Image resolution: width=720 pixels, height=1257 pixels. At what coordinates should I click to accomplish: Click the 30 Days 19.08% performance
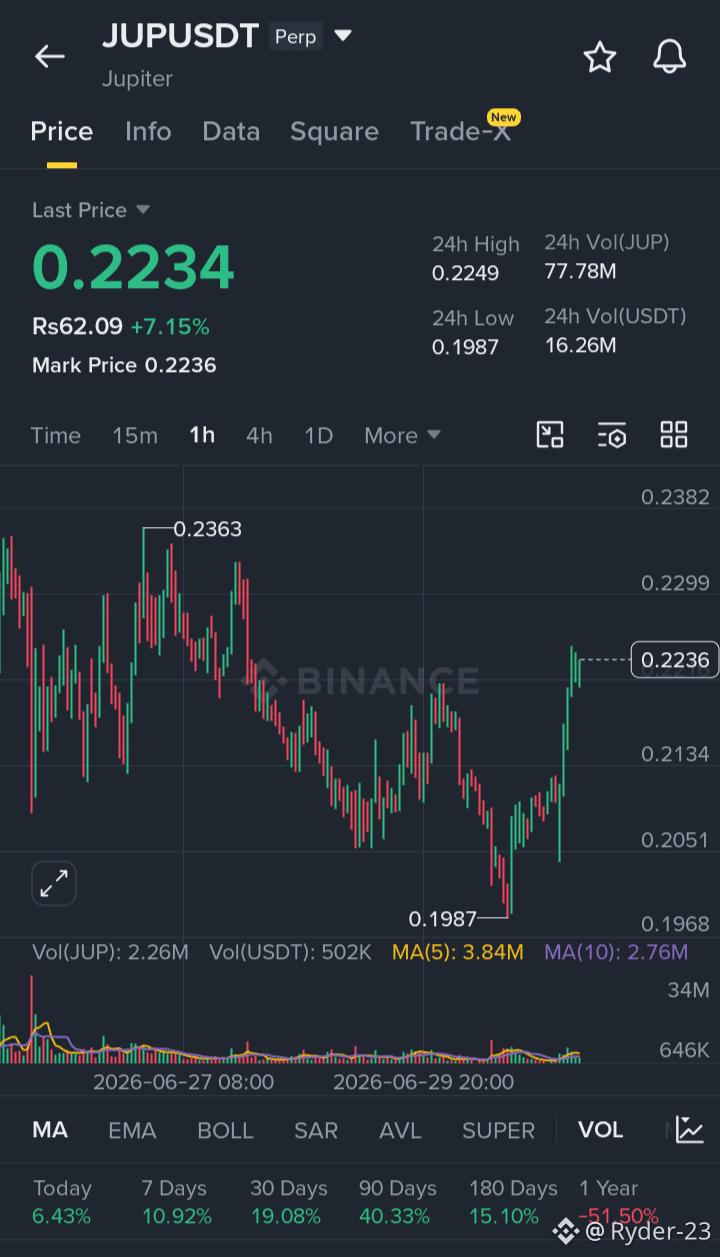click(x=288, y=1202)
